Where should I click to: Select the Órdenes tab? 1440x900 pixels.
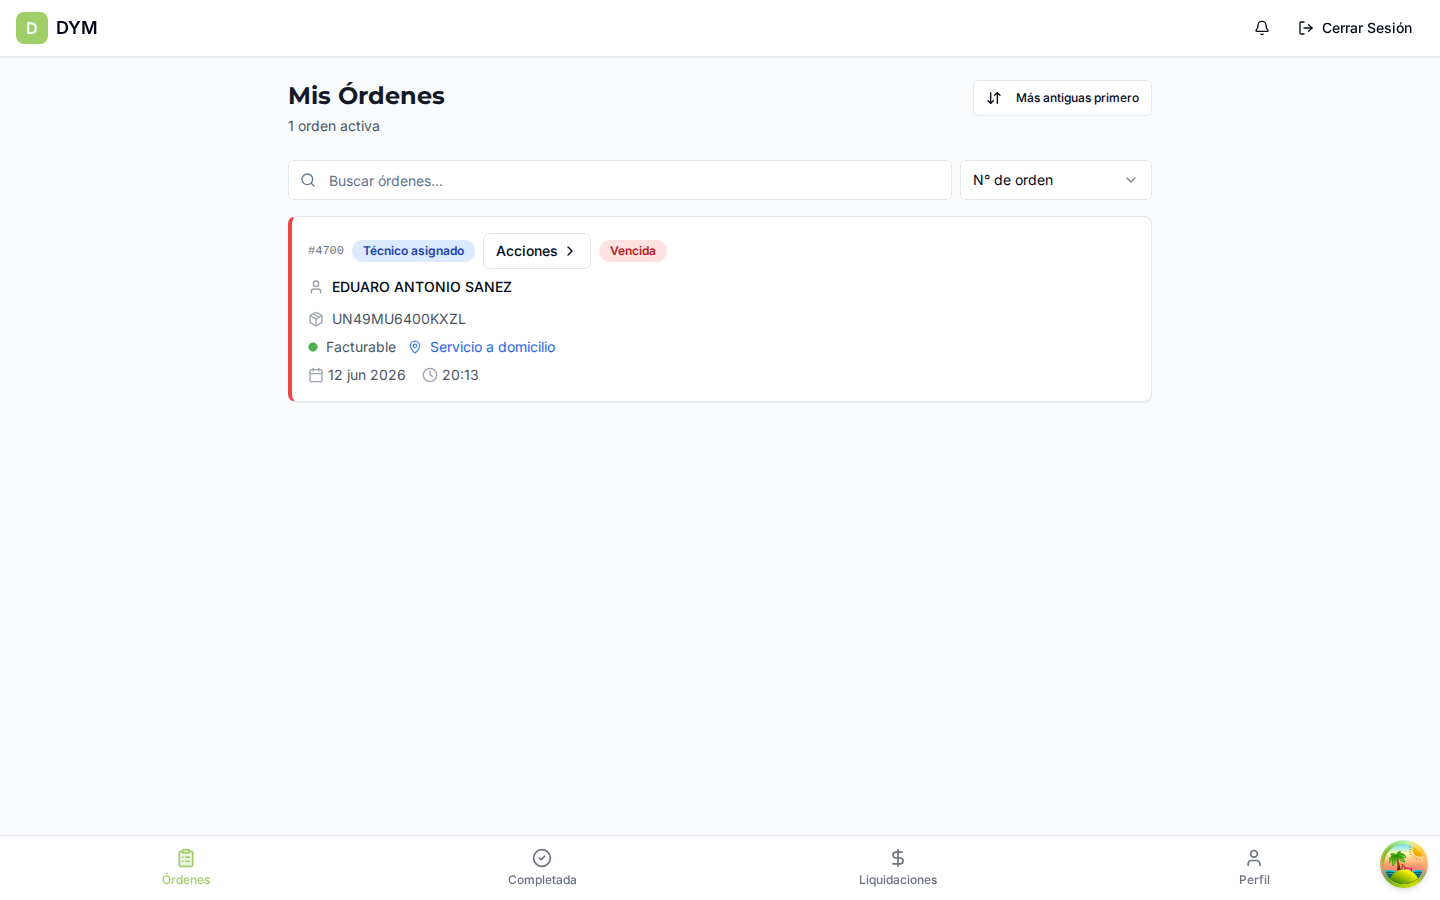coord(186,867)
